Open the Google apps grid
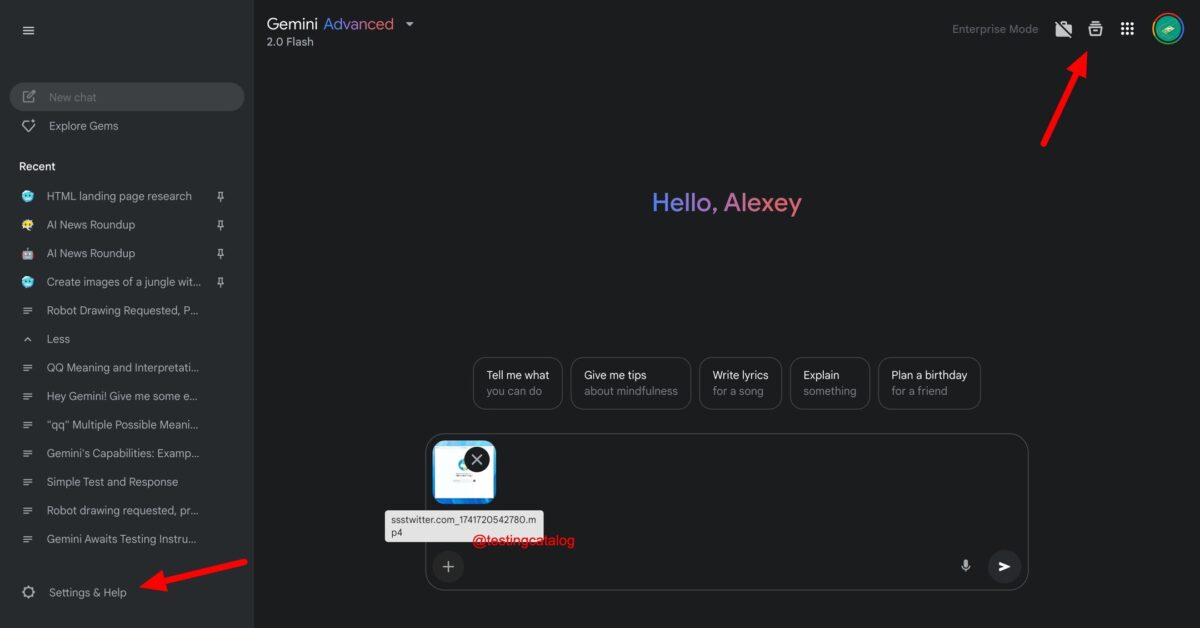1200x628 pixels. [1127, 29]
